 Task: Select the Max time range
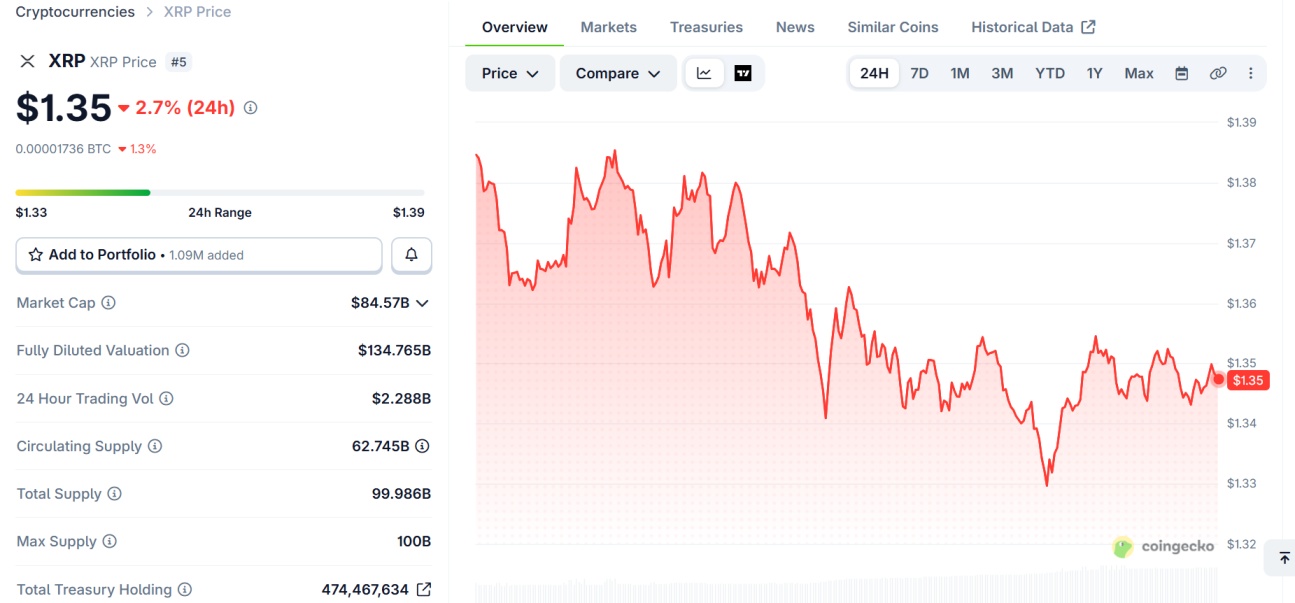click(1139, 73)
